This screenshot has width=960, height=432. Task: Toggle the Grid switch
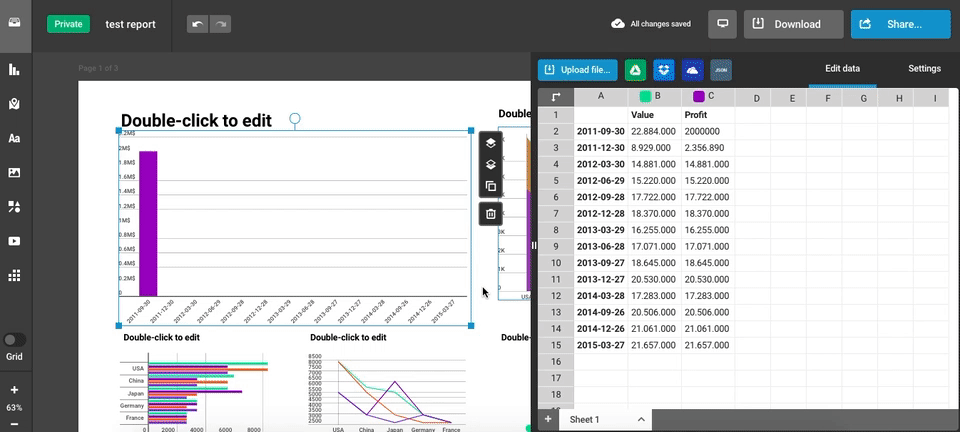tap(15, 340)
